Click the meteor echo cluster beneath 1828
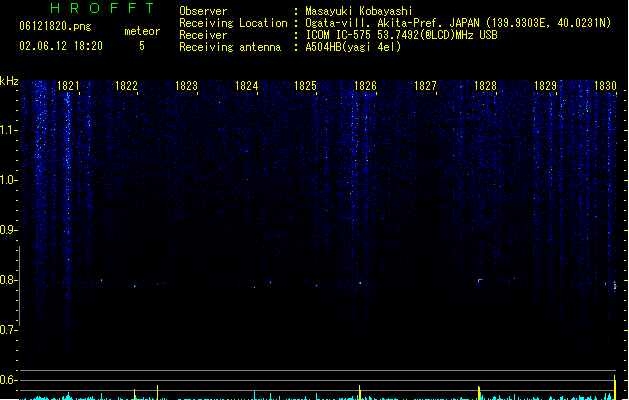Viewport: 629px width, 400px height. click(x=480, y=280)
